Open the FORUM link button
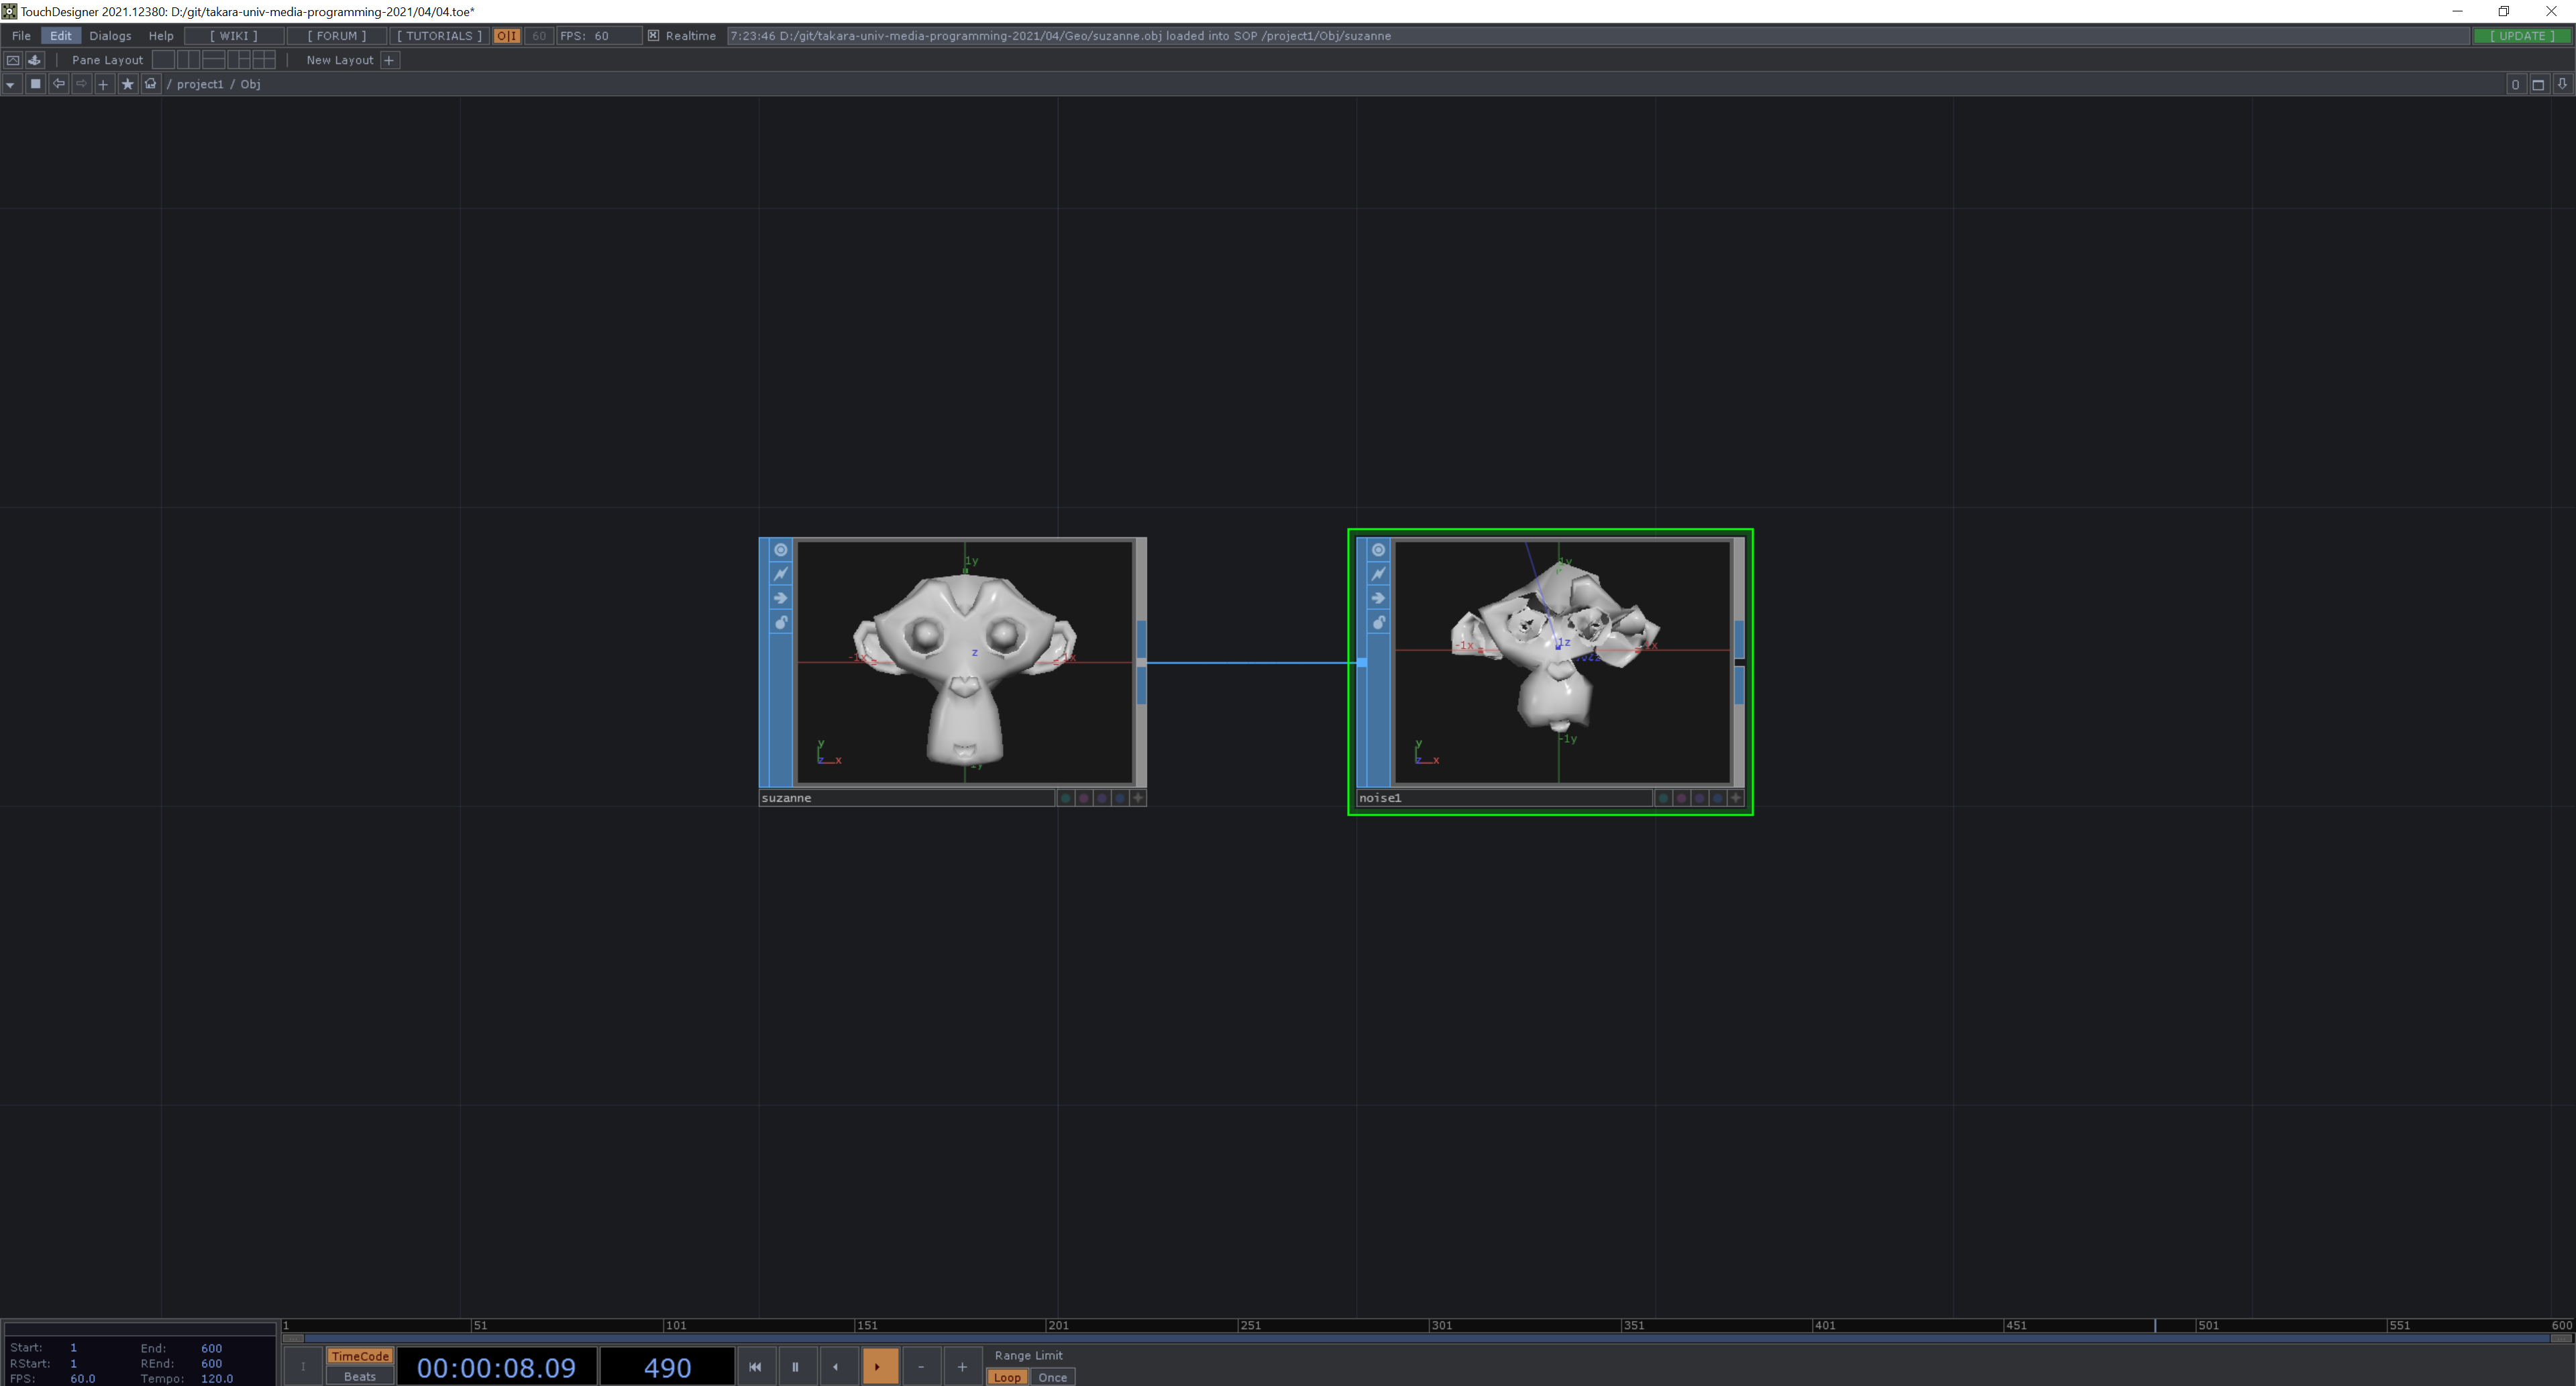Image resolution: width=2576 pixels, height=1386 pixels. (336, 36)
